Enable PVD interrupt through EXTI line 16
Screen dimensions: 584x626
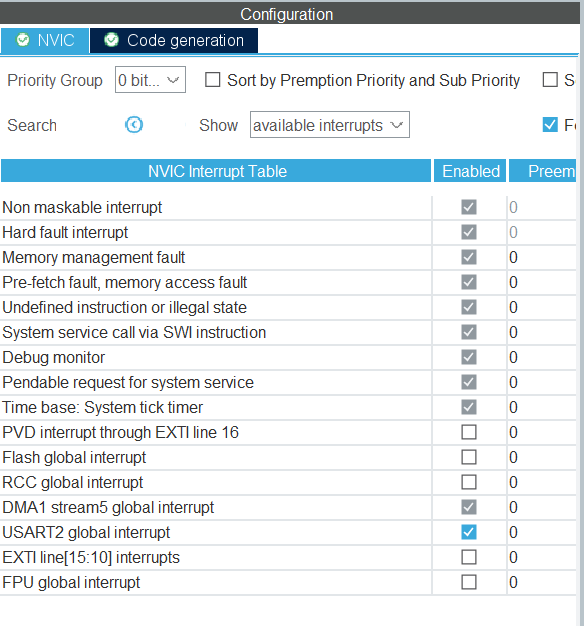click(x=469, y=432)
